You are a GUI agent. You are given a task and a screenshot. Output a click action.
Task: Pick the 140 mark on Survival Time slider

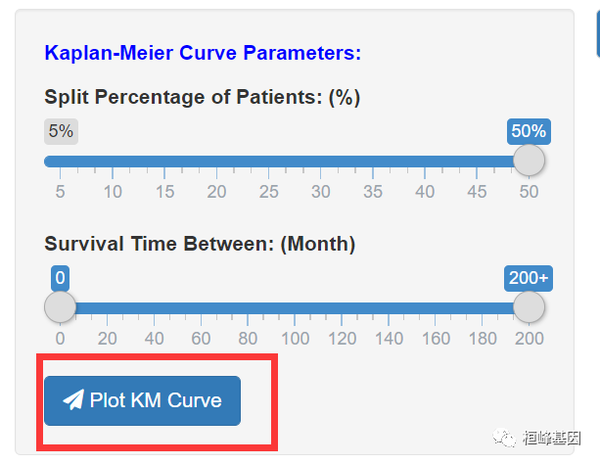point(388,308)
